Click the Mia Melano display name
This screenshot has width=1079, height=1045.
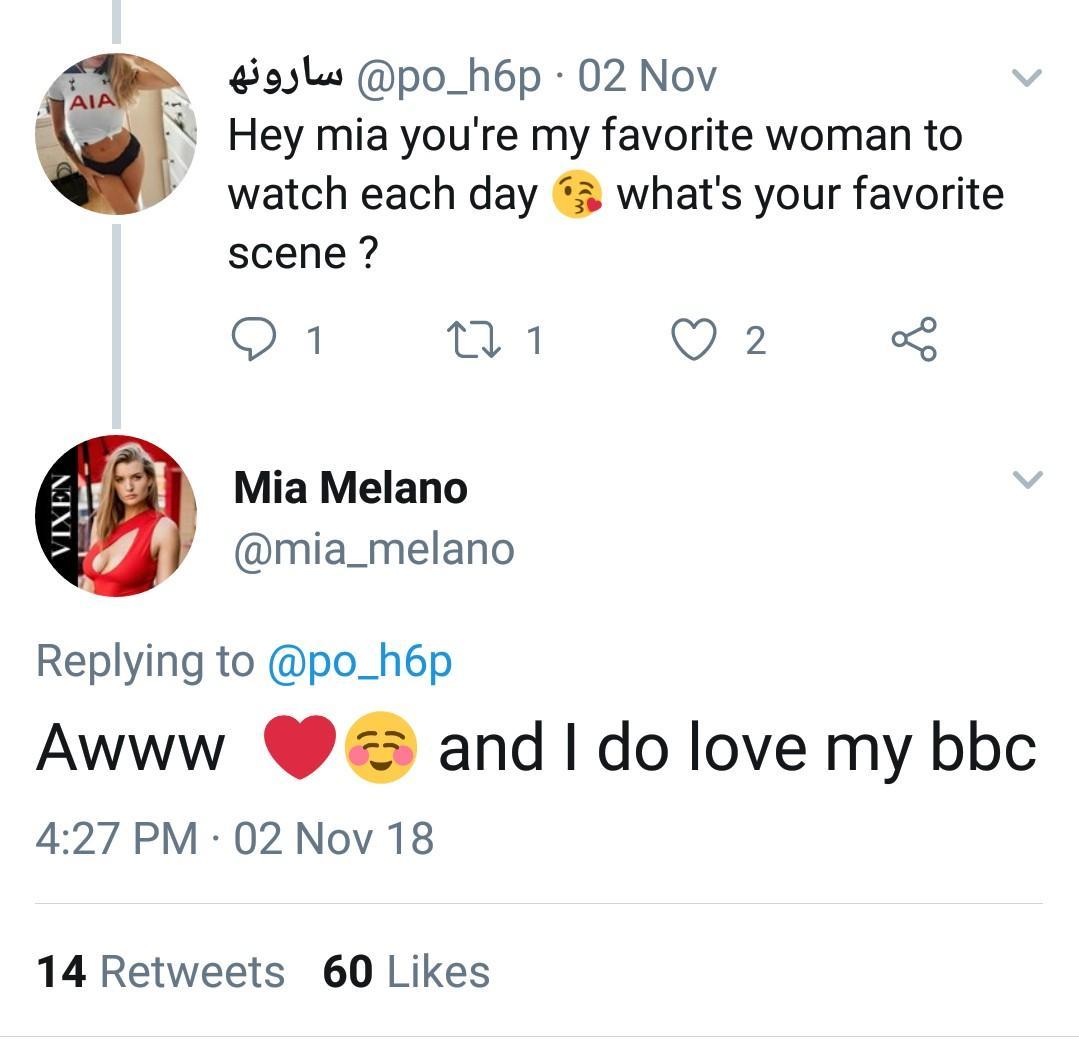(350, 489)
